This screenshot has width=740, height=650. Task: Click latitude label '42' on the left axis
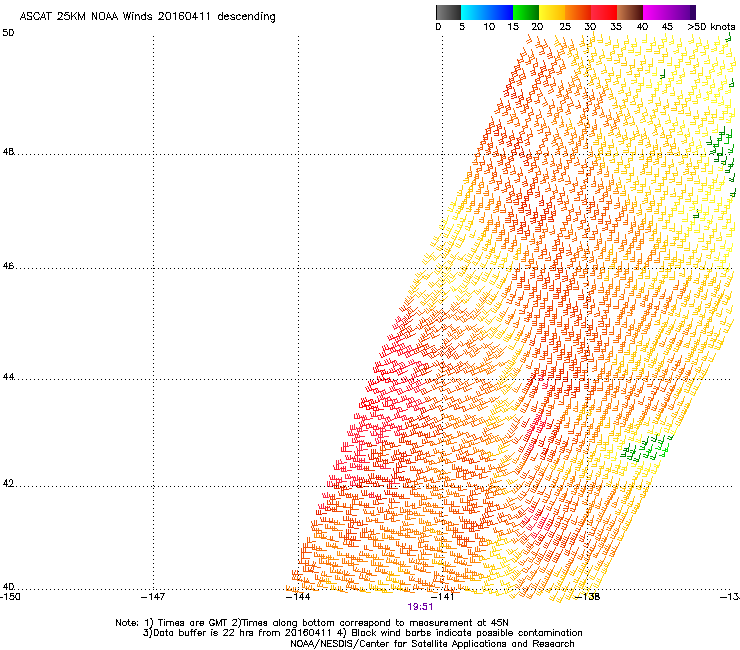point(8,484)
